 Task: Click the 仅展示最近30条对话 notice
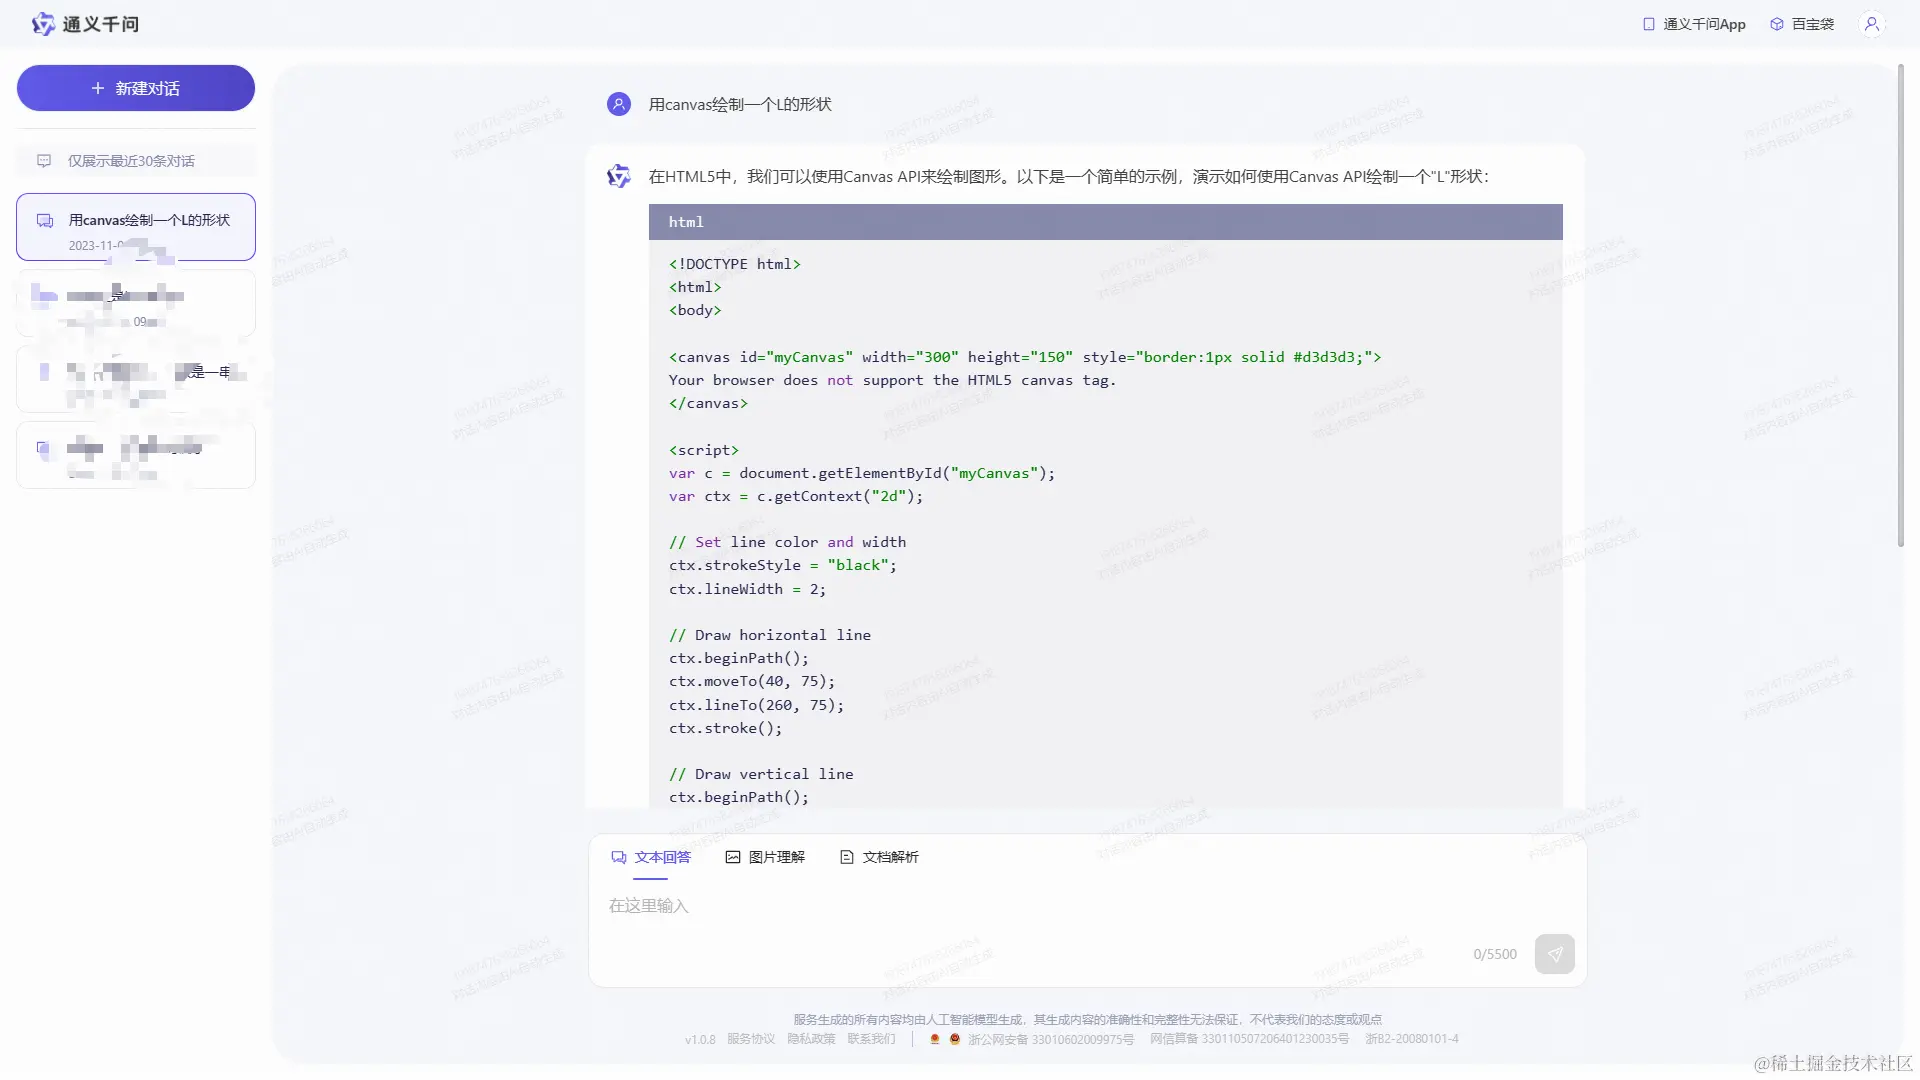point(131,161)
